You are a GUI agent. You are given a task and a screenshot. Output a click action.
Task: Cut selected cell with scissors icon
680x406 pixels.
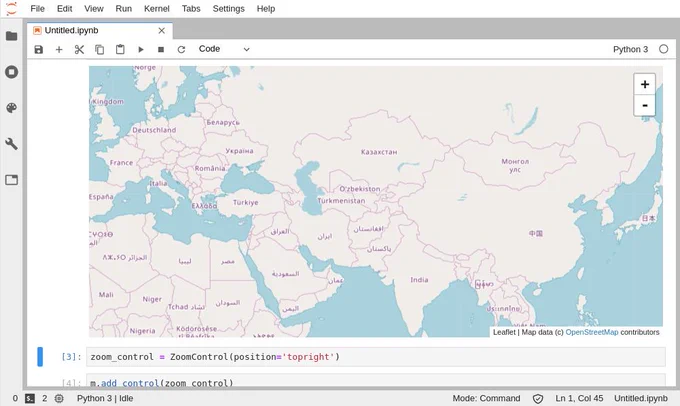pos(79,49)
